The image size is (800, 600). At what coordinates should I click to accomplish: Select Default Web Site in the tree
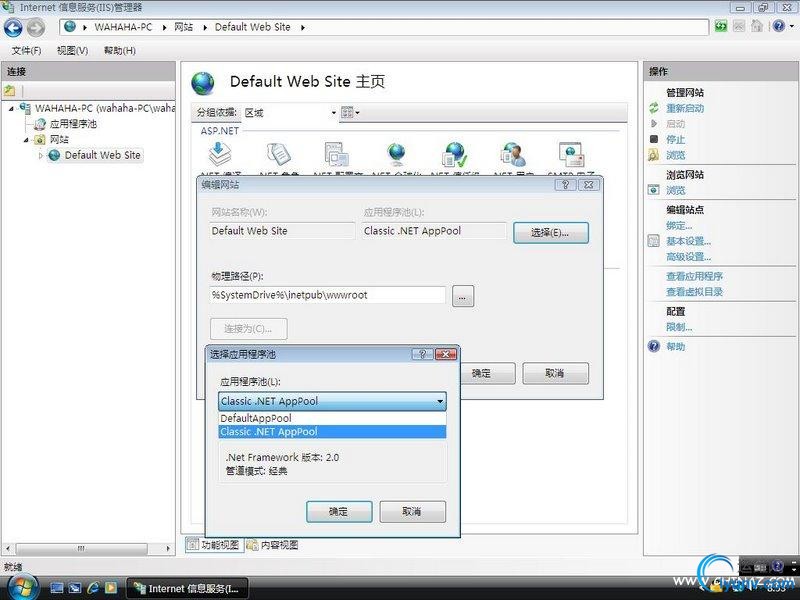click(x=102, y=155)
